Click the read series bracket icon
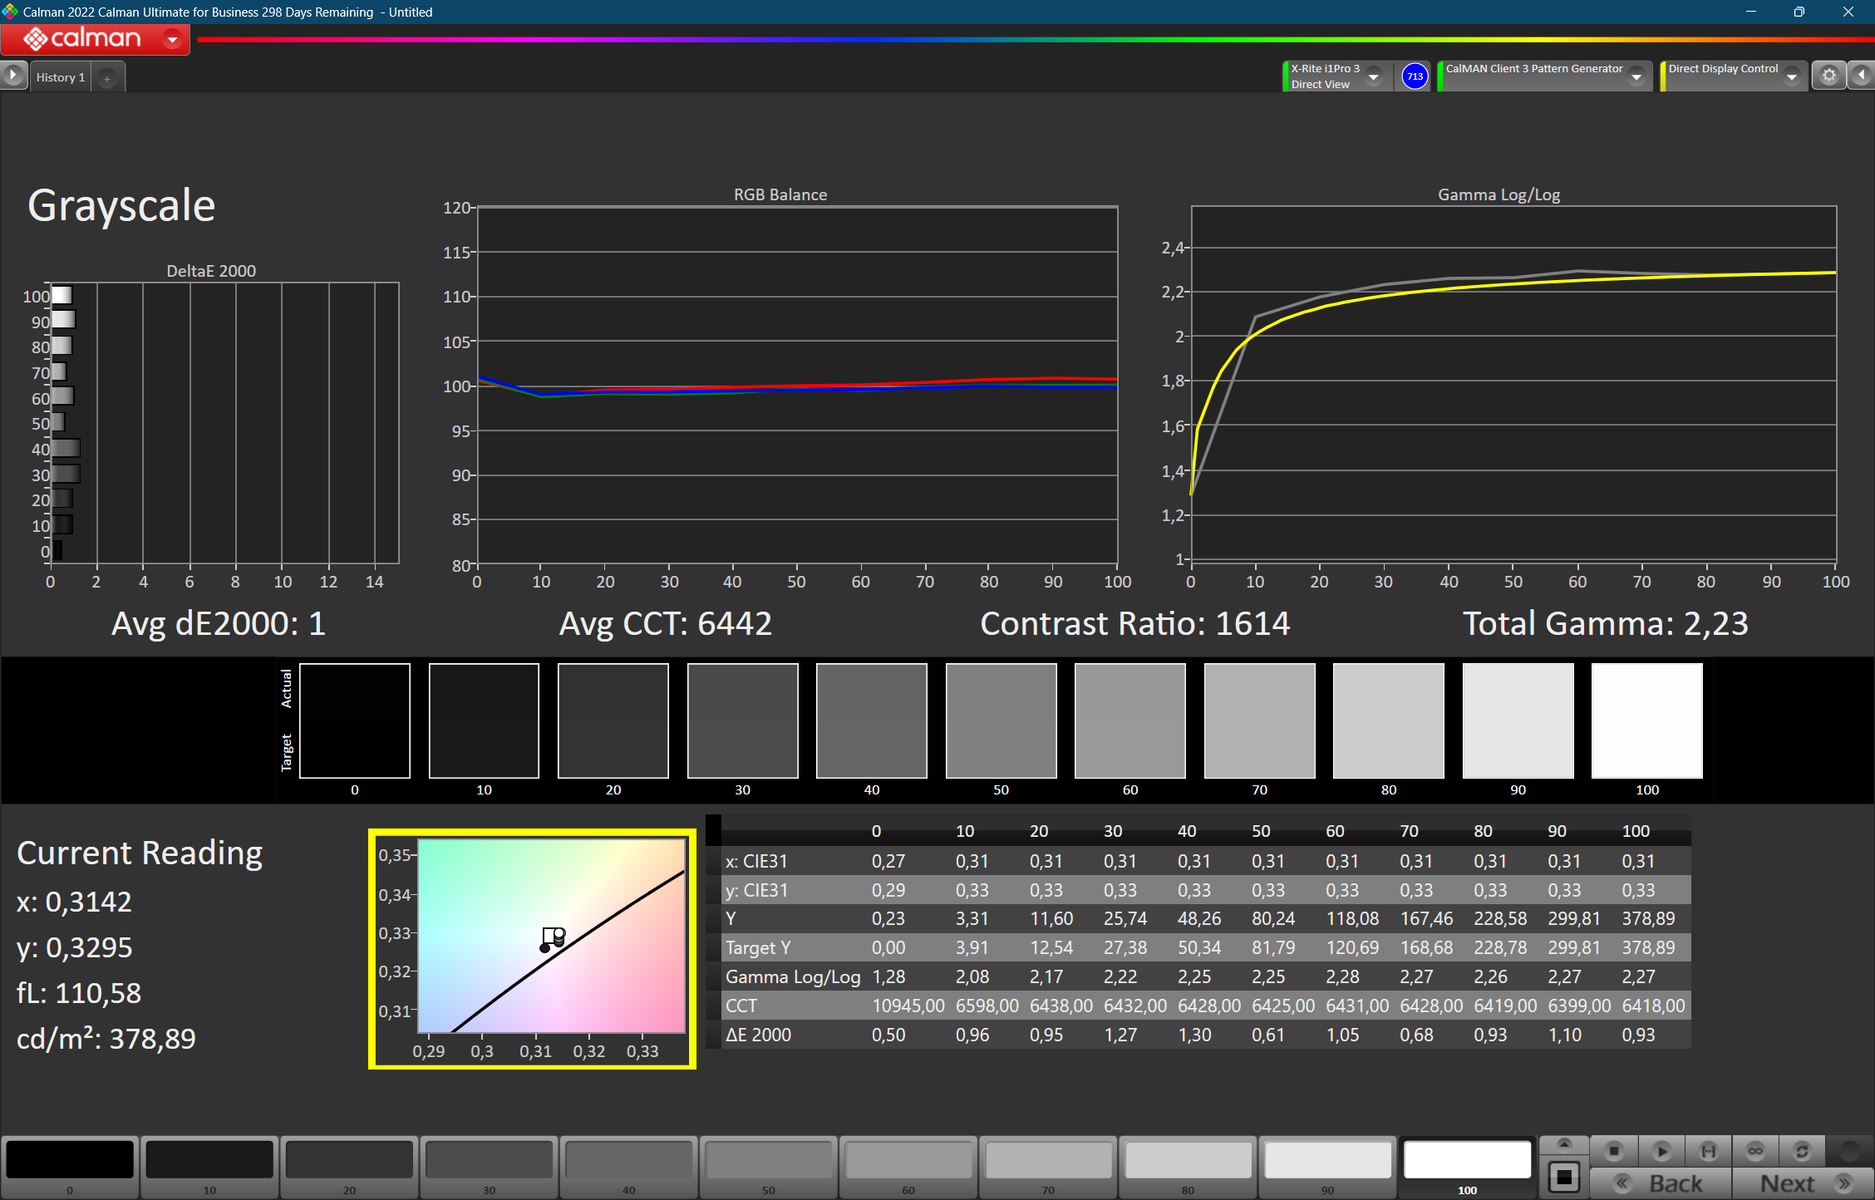 coord(1709,1151)
